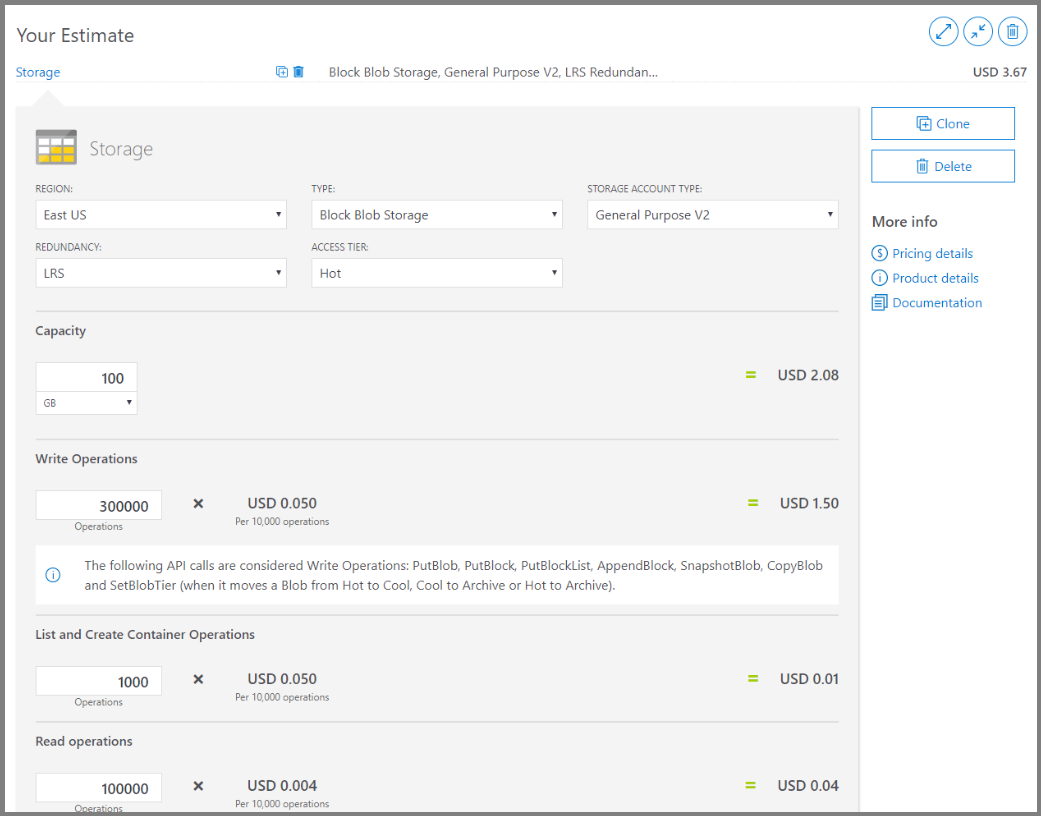
Task: Click the 'Capacity' section heading
Action: [x=60, y=331]
